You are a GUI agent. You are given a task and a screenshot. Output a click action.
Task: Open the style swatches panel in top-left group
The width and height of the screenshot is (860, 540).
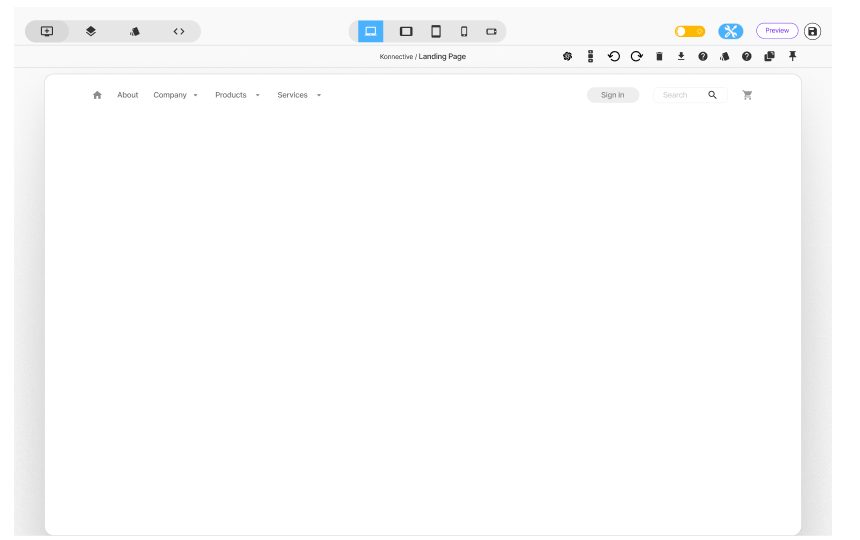point(135,31)
